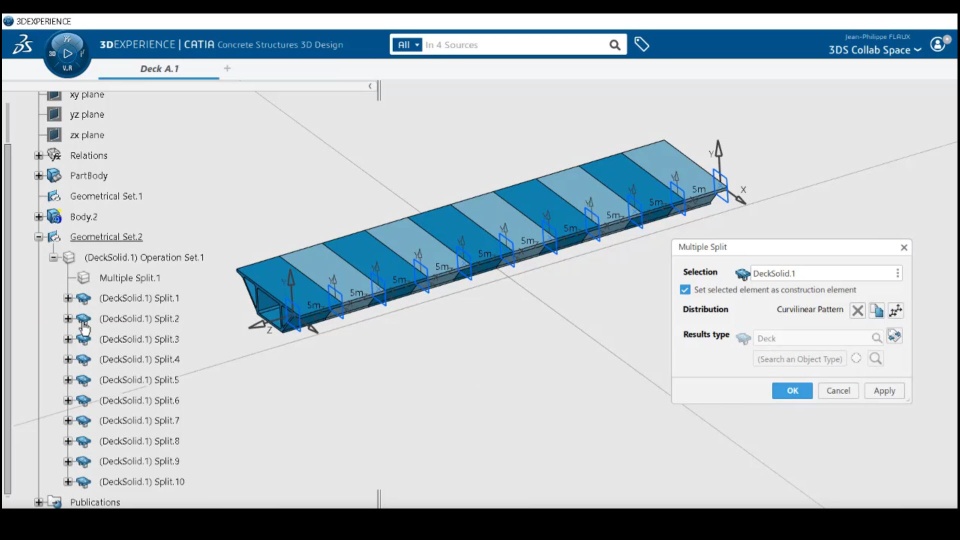This screenshot has height=540, width=960.
Task: Select (DeckSolid.1) Split.2 in tree
Action: point(139,318)
